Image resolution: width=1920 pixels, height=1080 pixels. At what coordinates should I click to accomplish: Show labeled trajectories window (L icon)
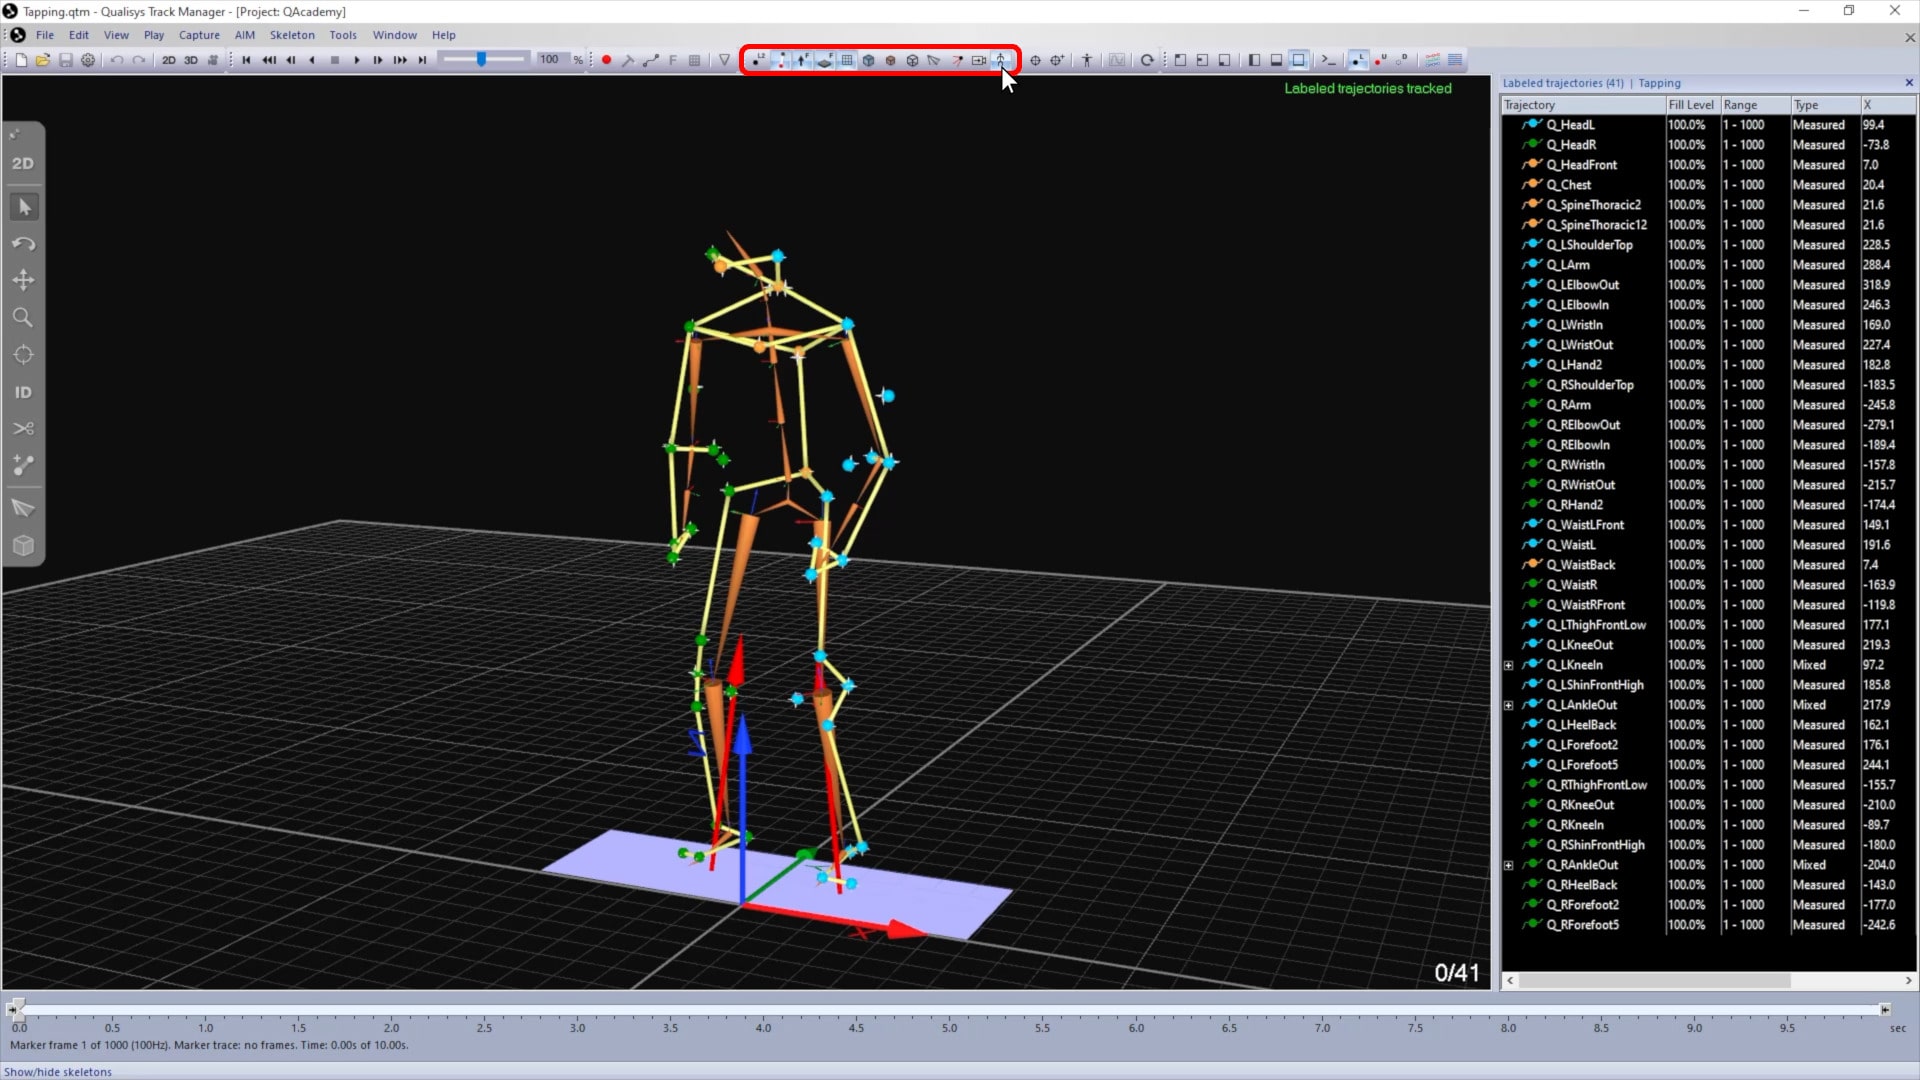point(1357,60)
